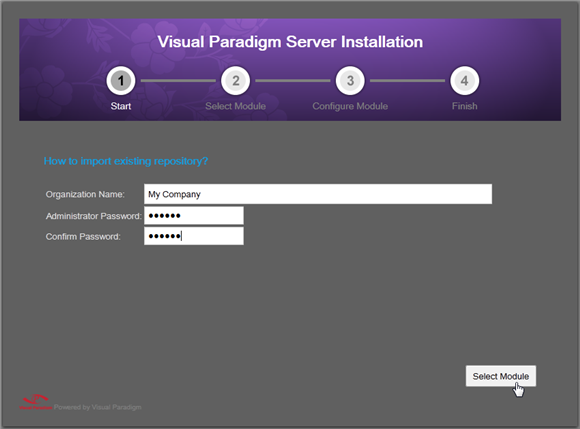
Task: Click the 'Configure Module' step label
Action: (x=350, y=106)
